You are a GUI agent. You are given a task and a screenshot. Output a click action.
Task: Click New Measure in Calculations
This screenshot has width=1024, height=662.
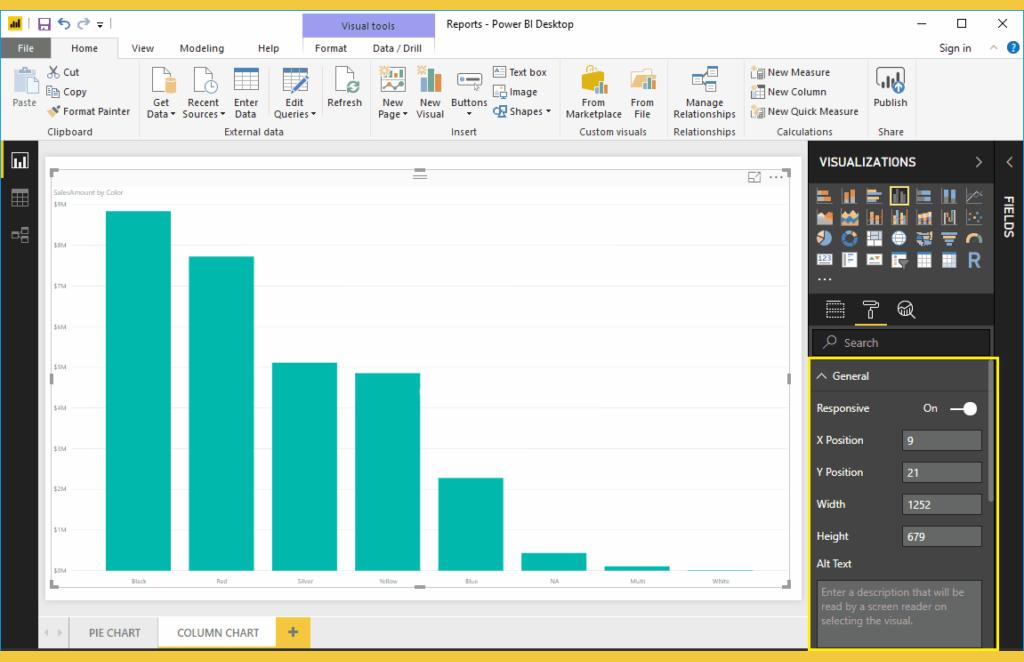pos(797,72)
